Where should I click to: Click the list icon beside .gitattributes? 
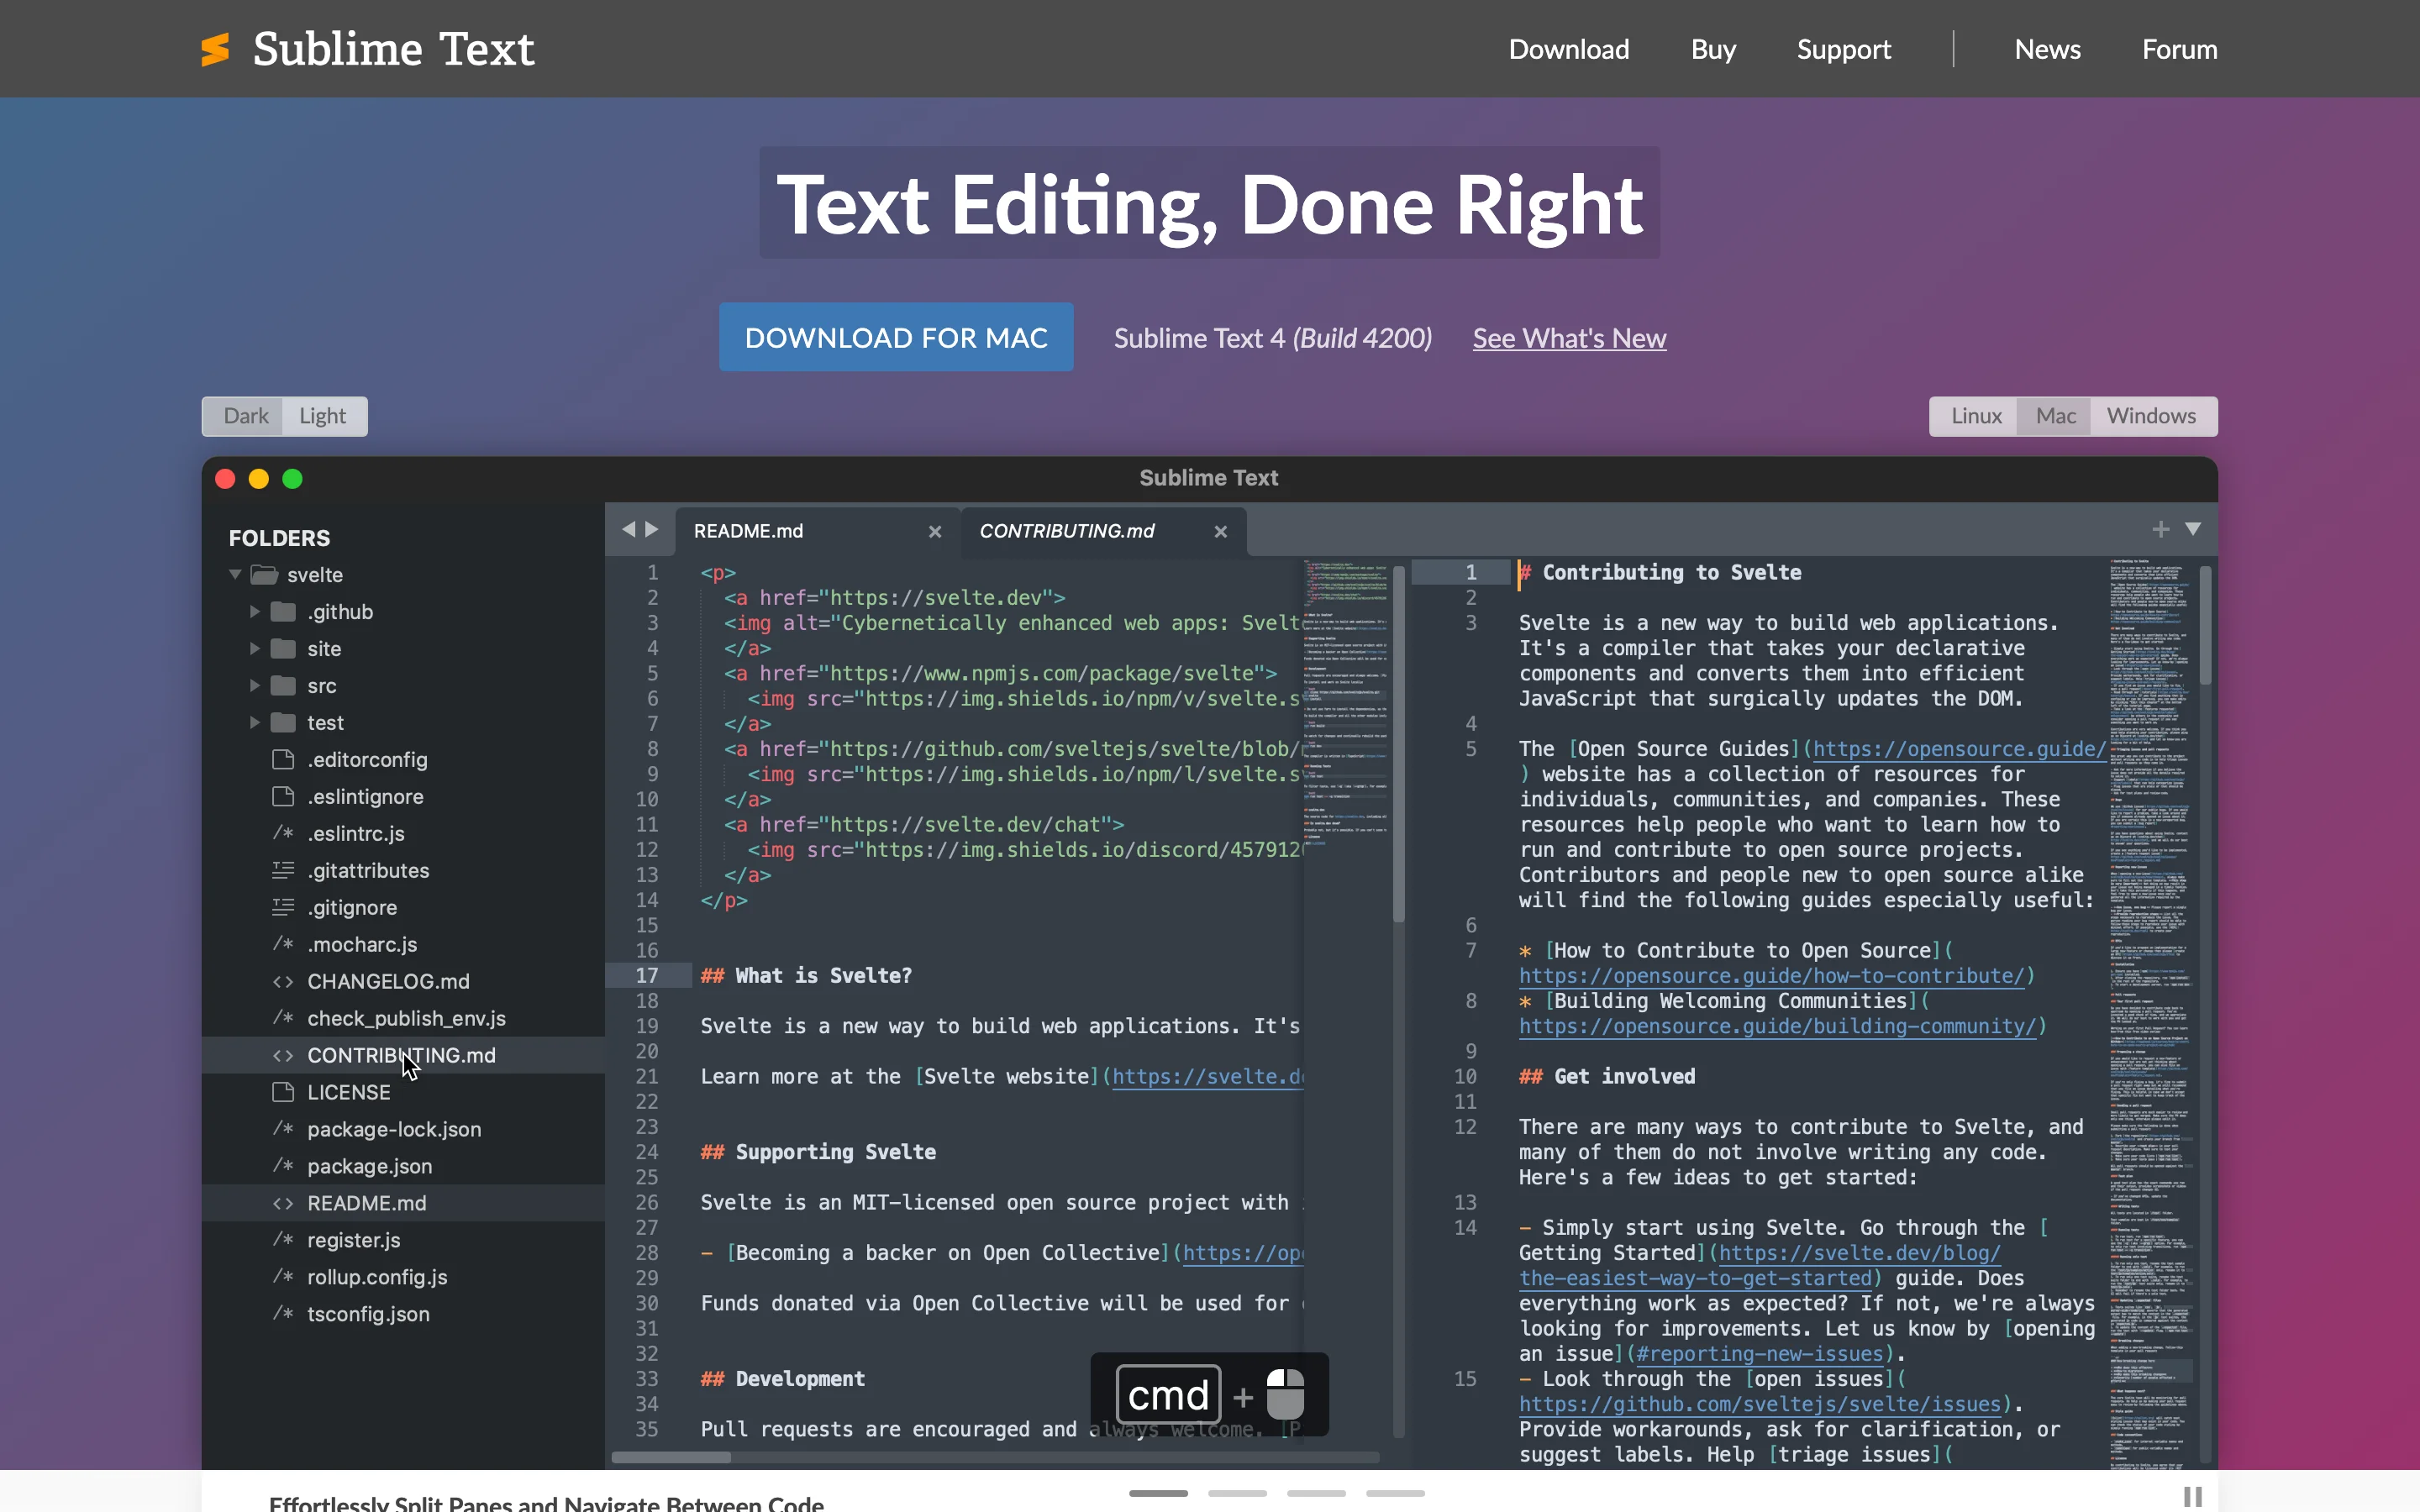click(283, 870)
